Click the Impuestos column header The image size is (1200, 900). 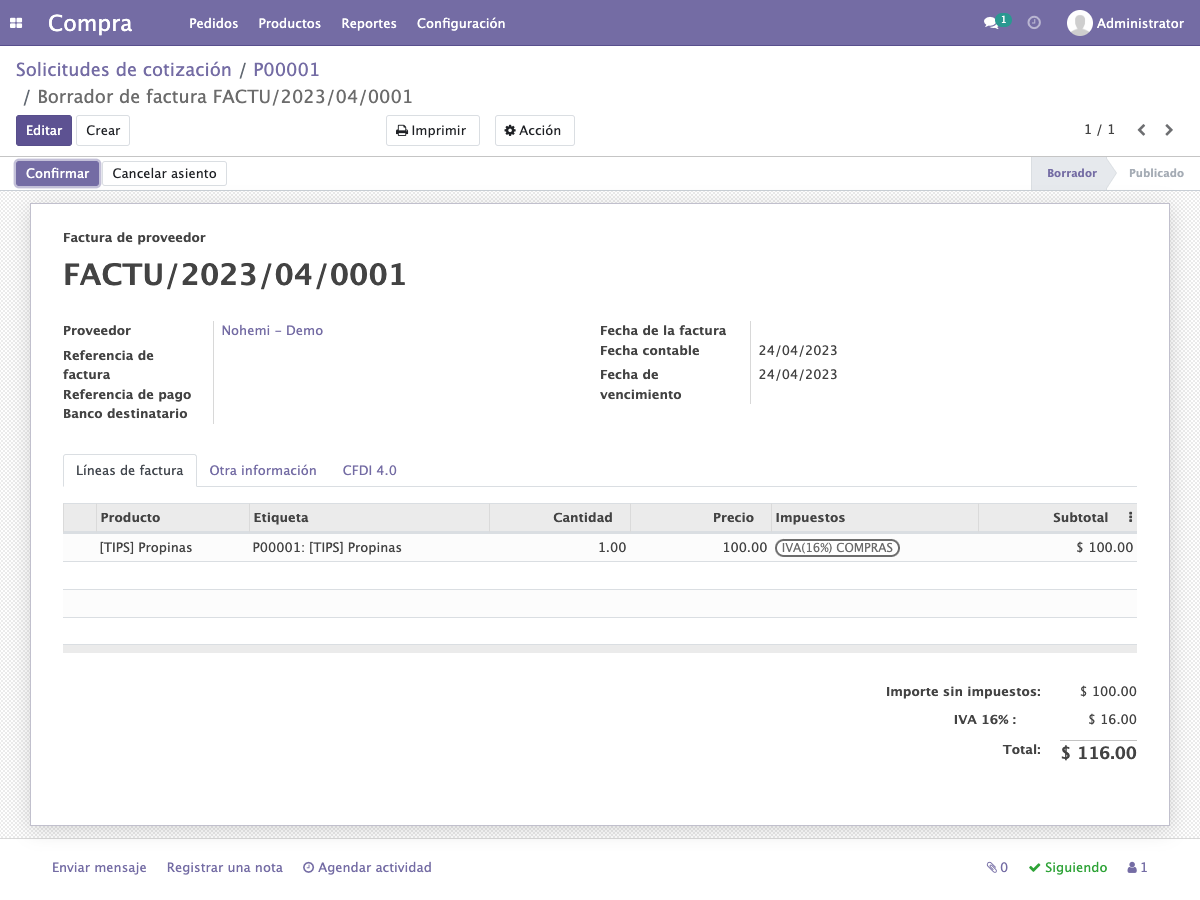coord(875,518)
